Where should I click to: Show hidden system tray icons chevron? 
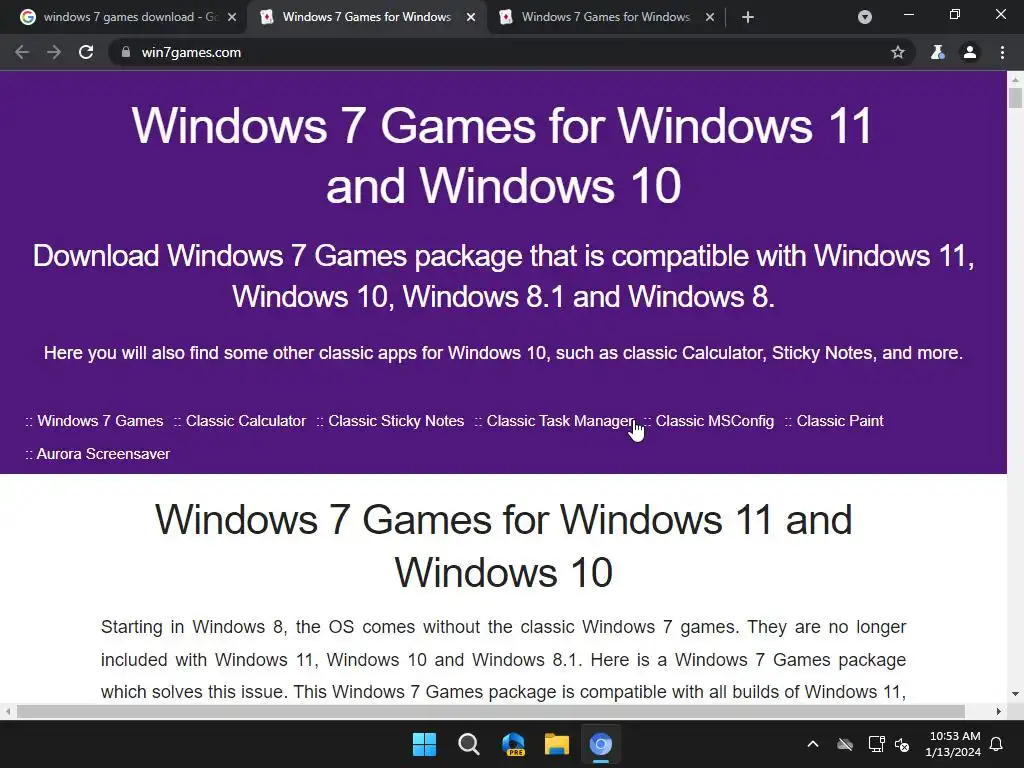(813, 744)
